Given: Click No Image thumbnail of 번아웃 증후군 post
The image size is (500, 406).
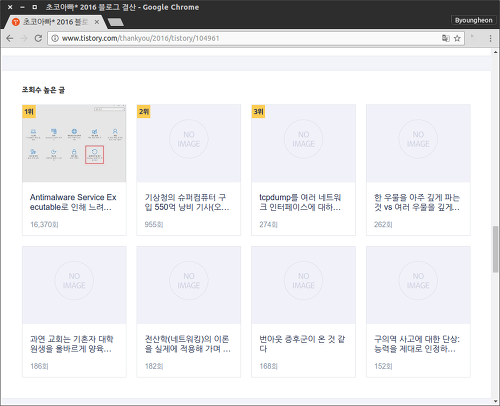Looking at the screenshot, I should 303,285.
